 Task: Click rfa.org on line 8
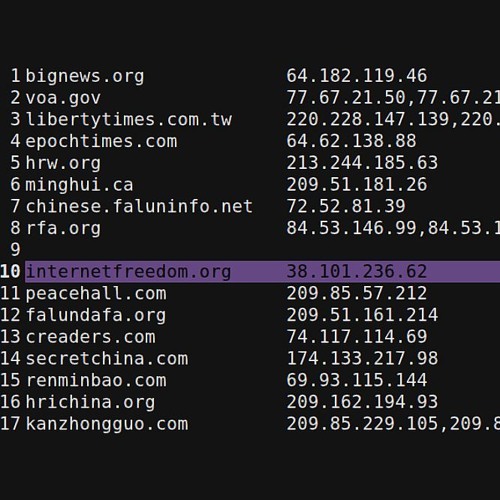[x=63, y=228]
